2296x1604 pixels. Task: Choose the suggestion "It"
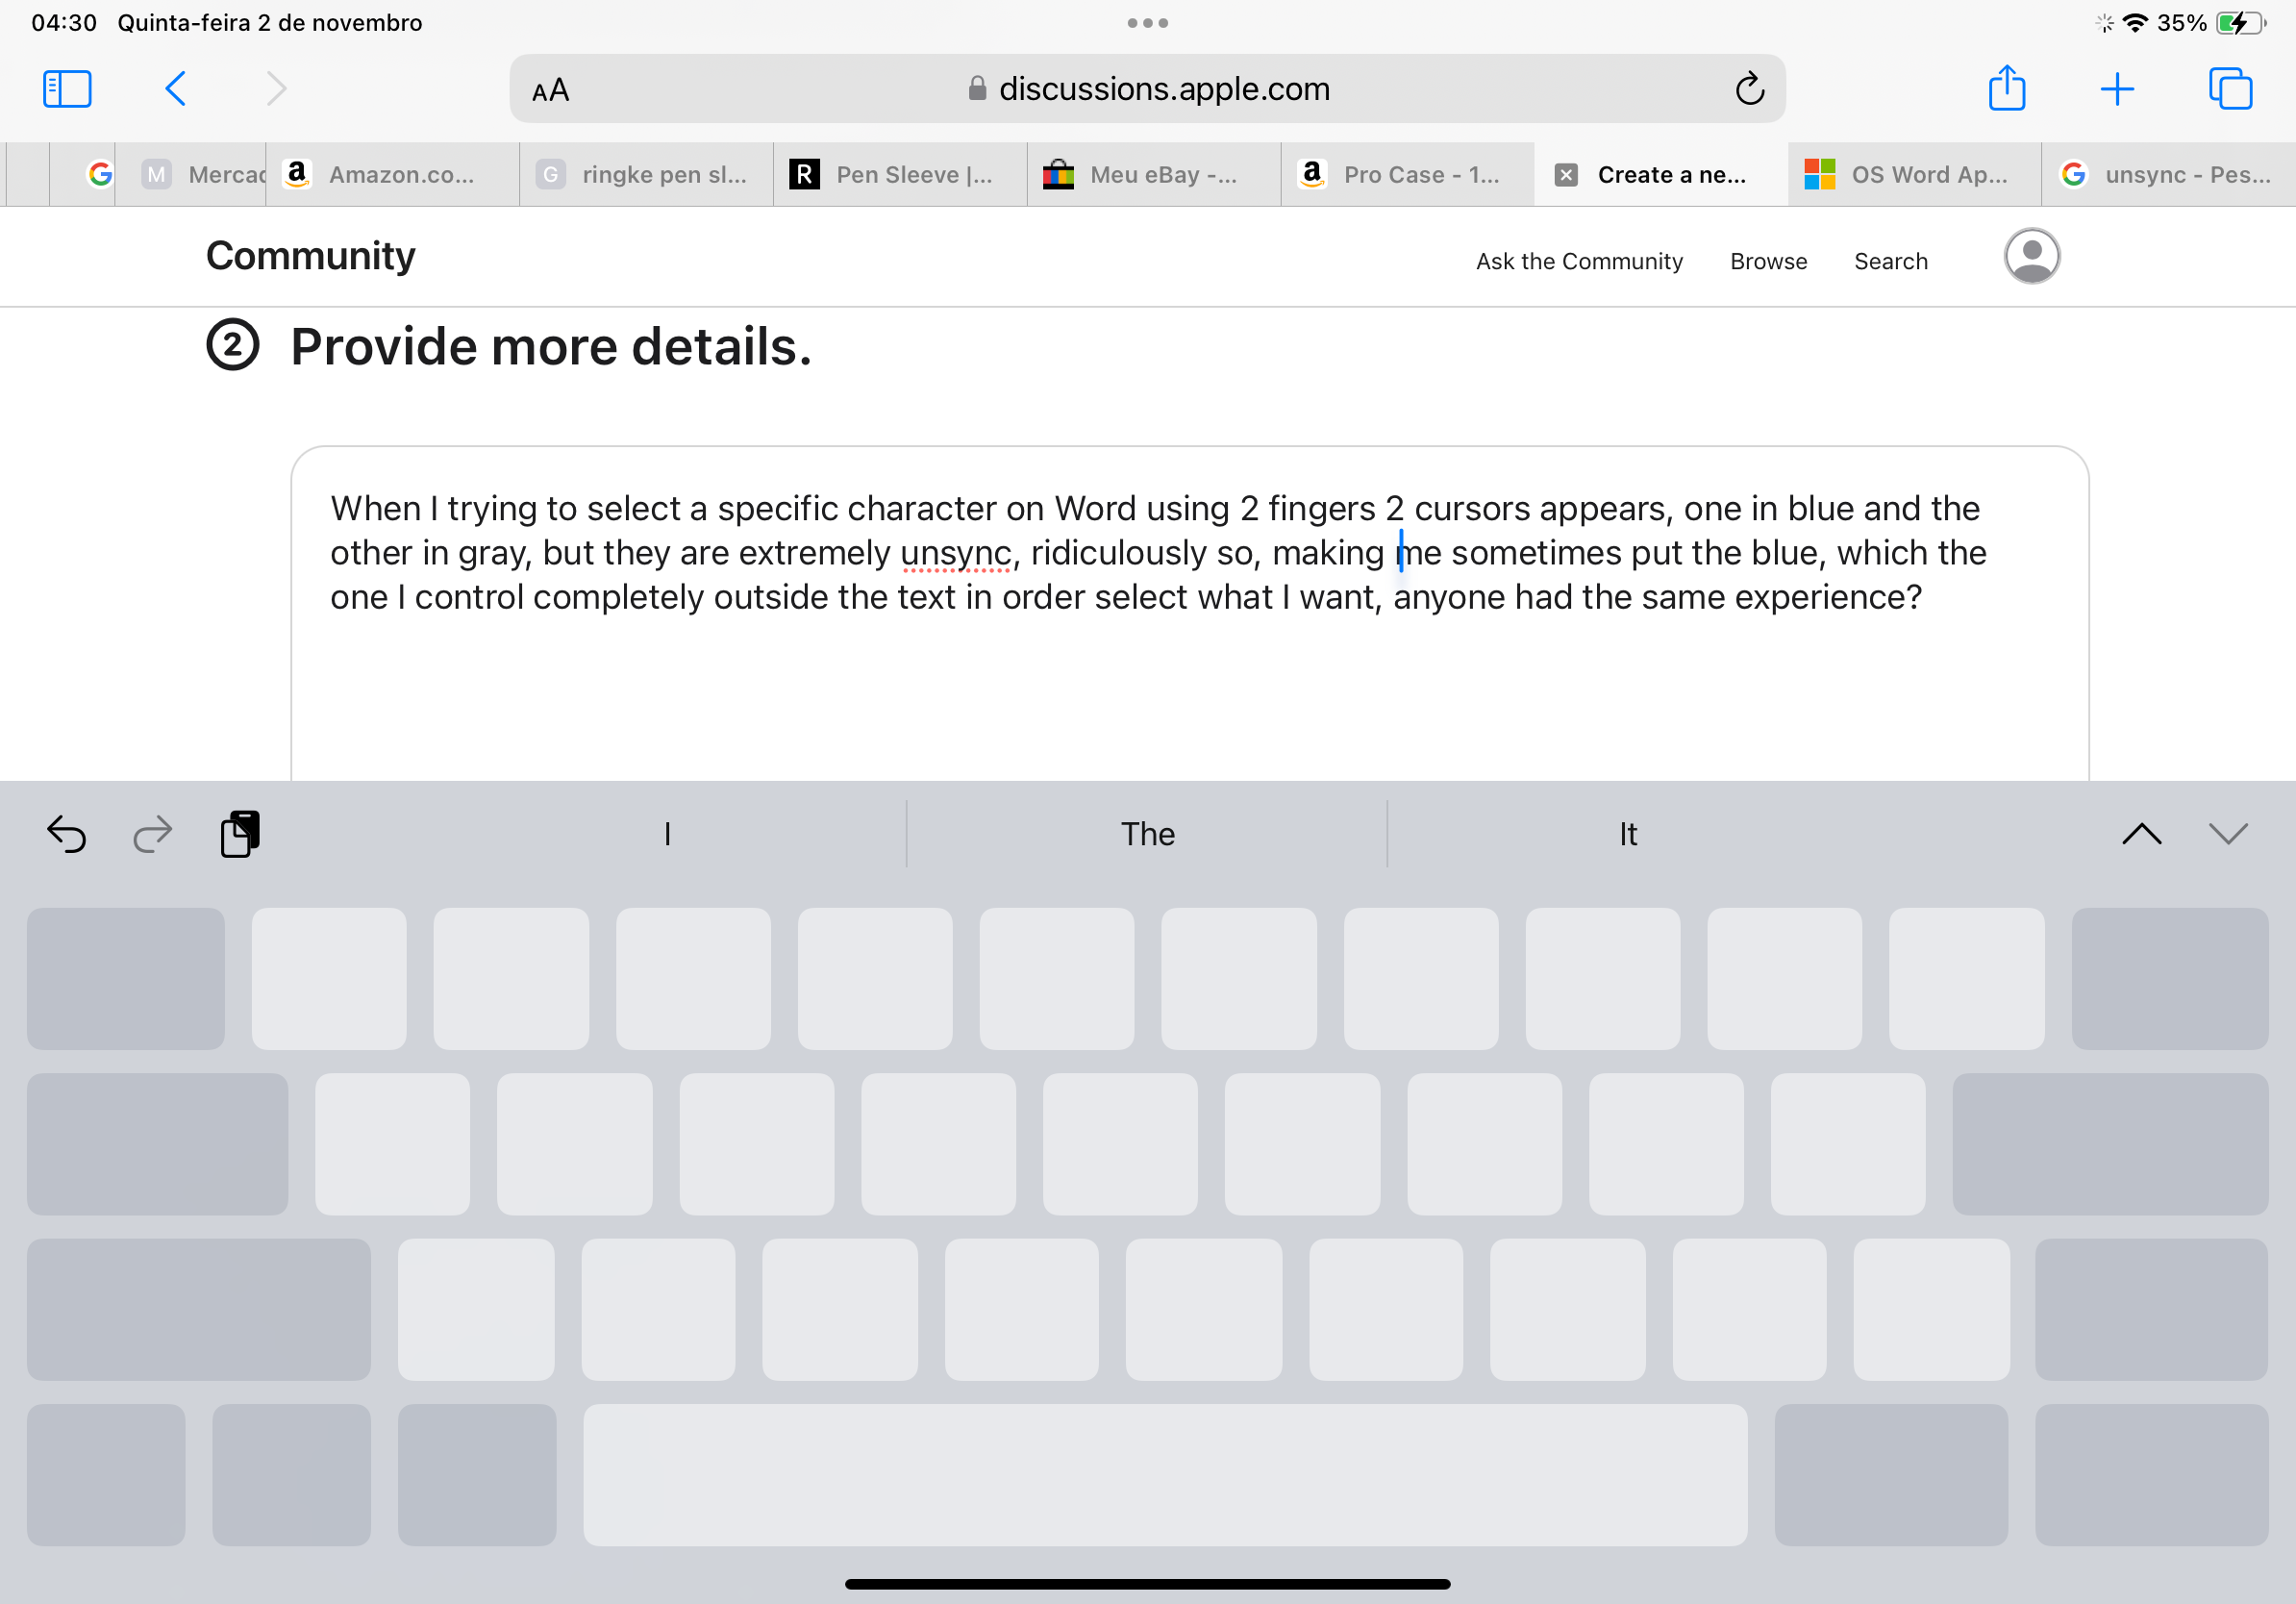(1627, 834)
